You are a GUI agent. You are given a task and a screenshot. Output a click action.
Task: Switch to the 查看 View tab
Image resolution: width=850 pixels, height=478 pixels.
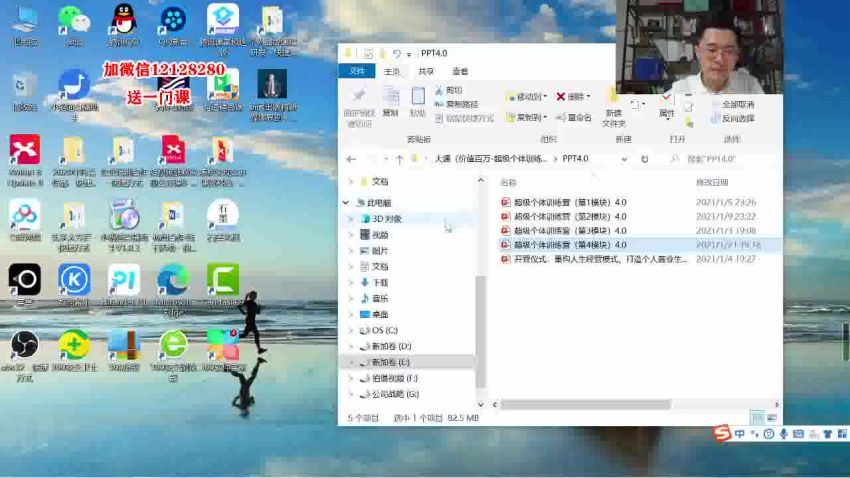pos(460,72)
